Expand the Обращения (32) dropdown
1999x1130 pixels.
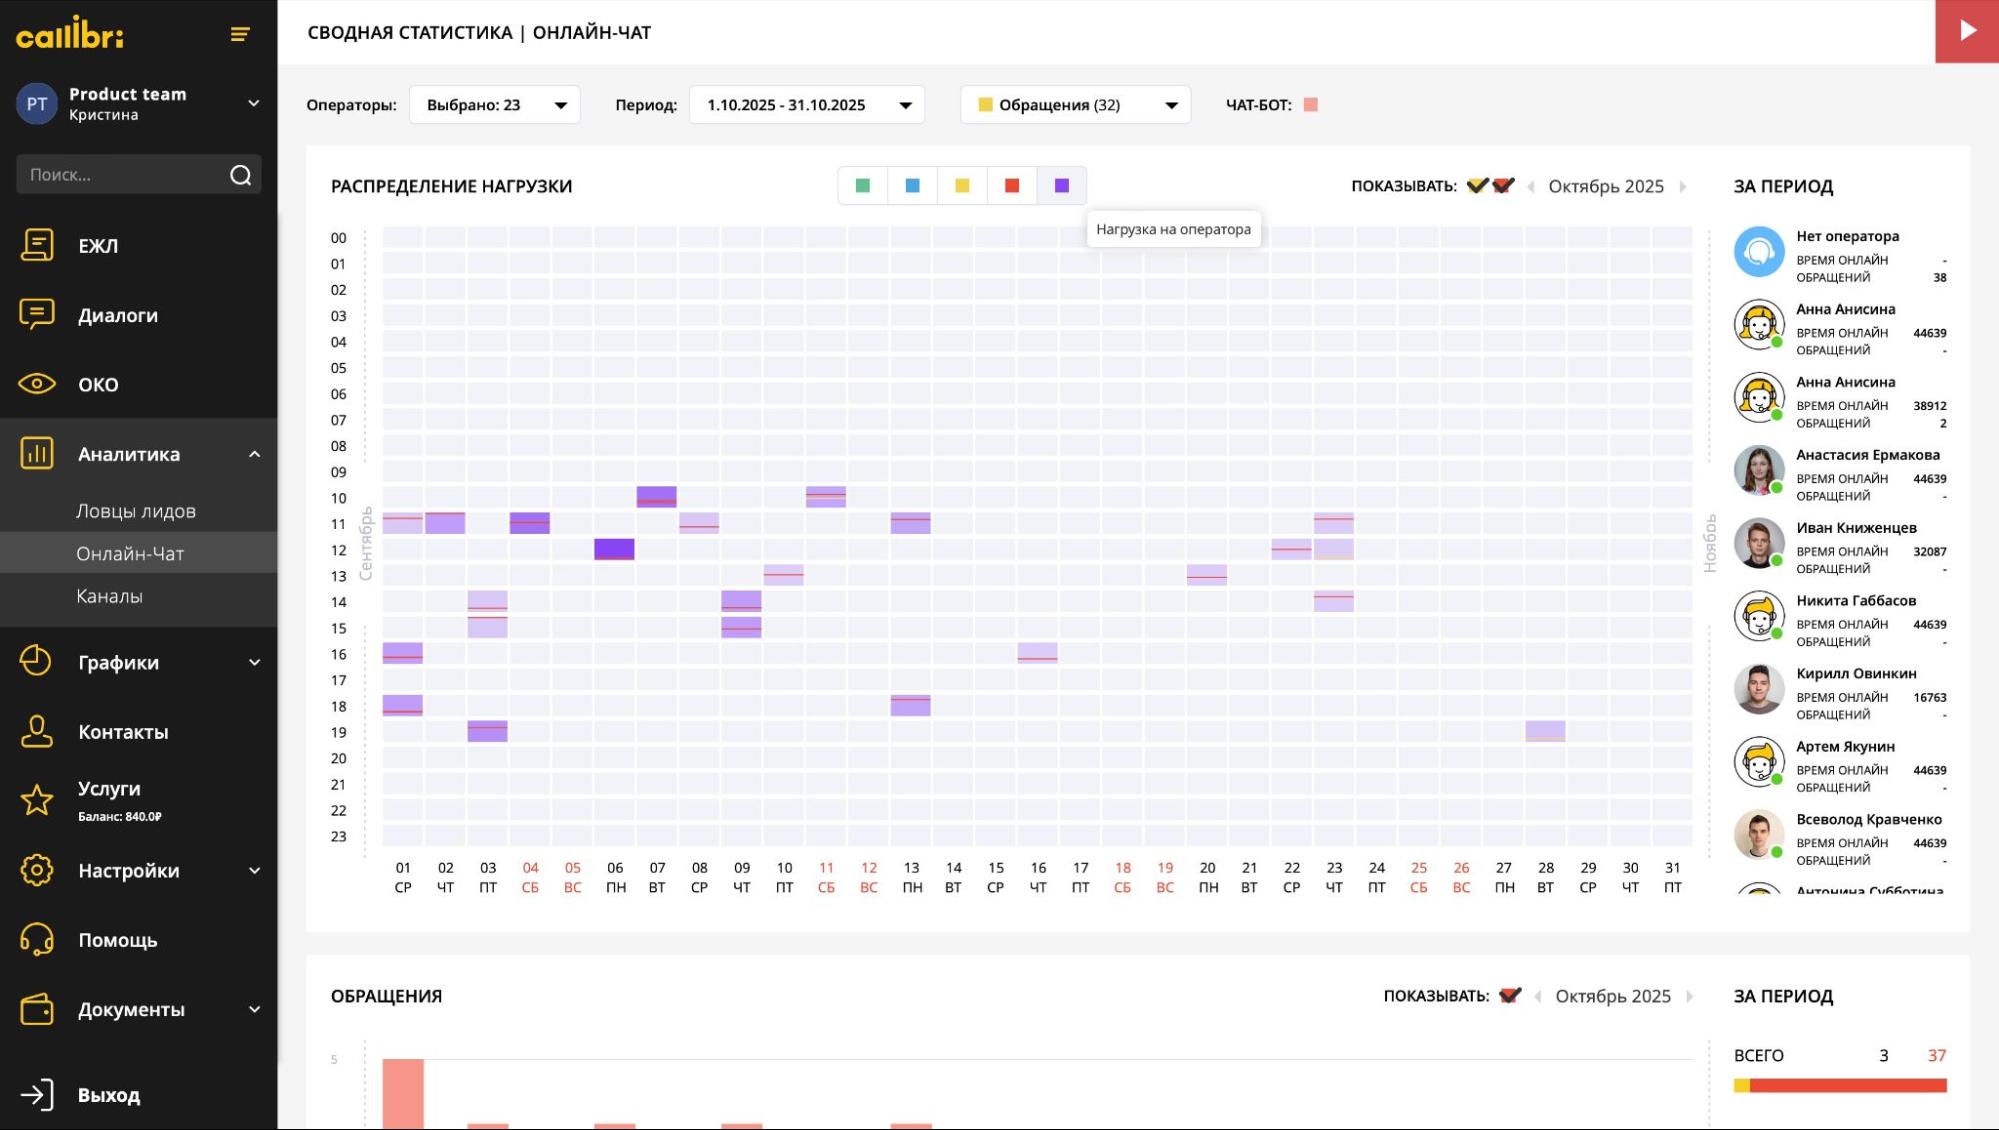click(x=1075, y=105)
